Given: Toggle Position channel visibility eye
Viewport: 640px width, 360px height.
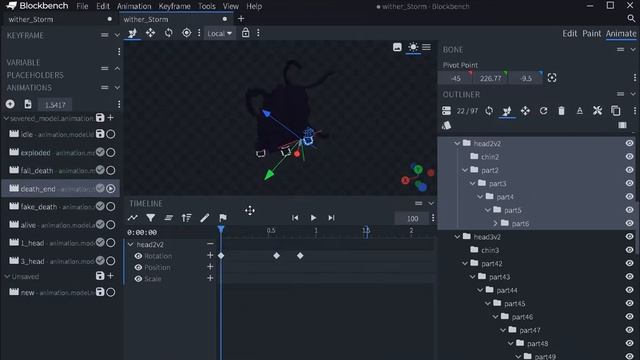Looking at the screenshot, I should pyautogui.click(x=138, y=267).
